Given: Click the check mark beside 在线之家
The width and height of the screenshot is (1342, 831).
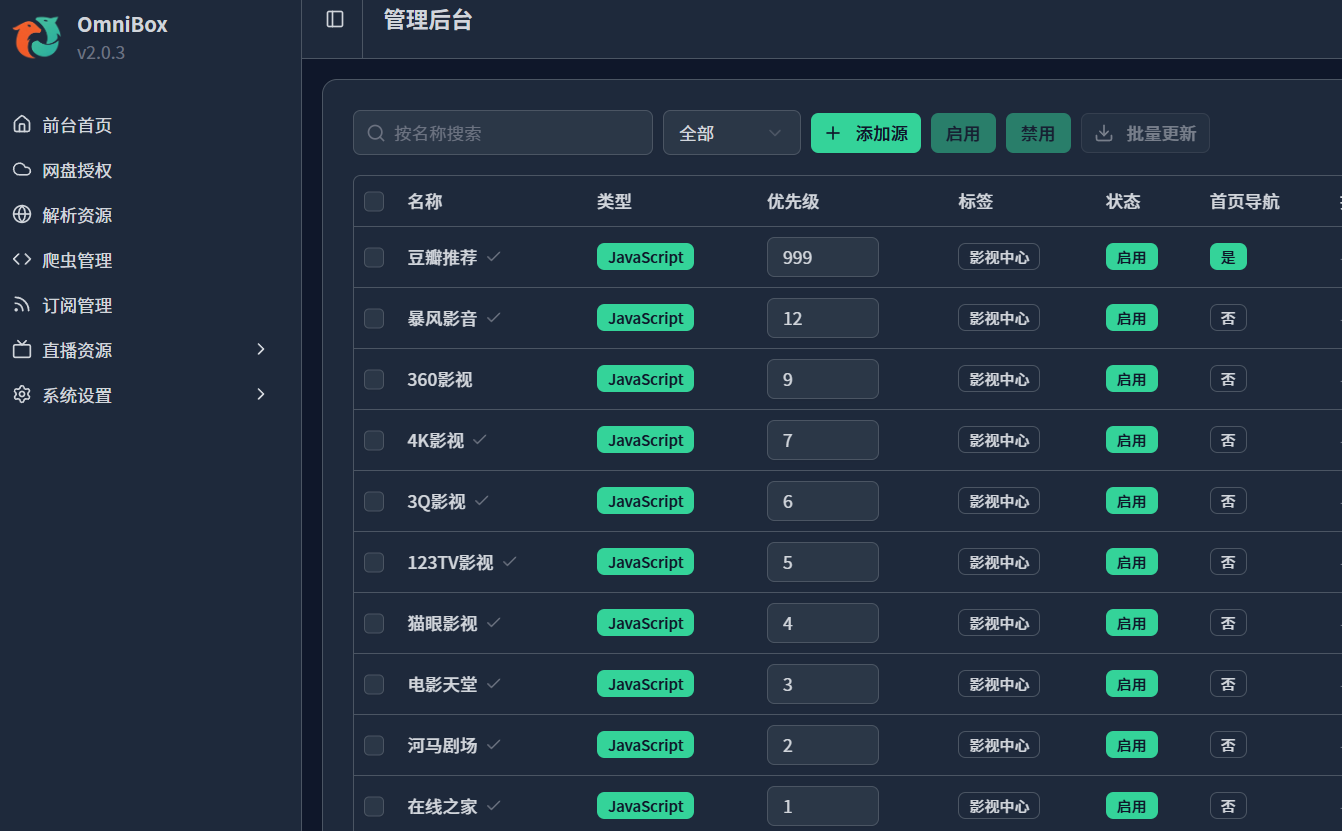Looking at the screenshot, I should tap(493, 806).
